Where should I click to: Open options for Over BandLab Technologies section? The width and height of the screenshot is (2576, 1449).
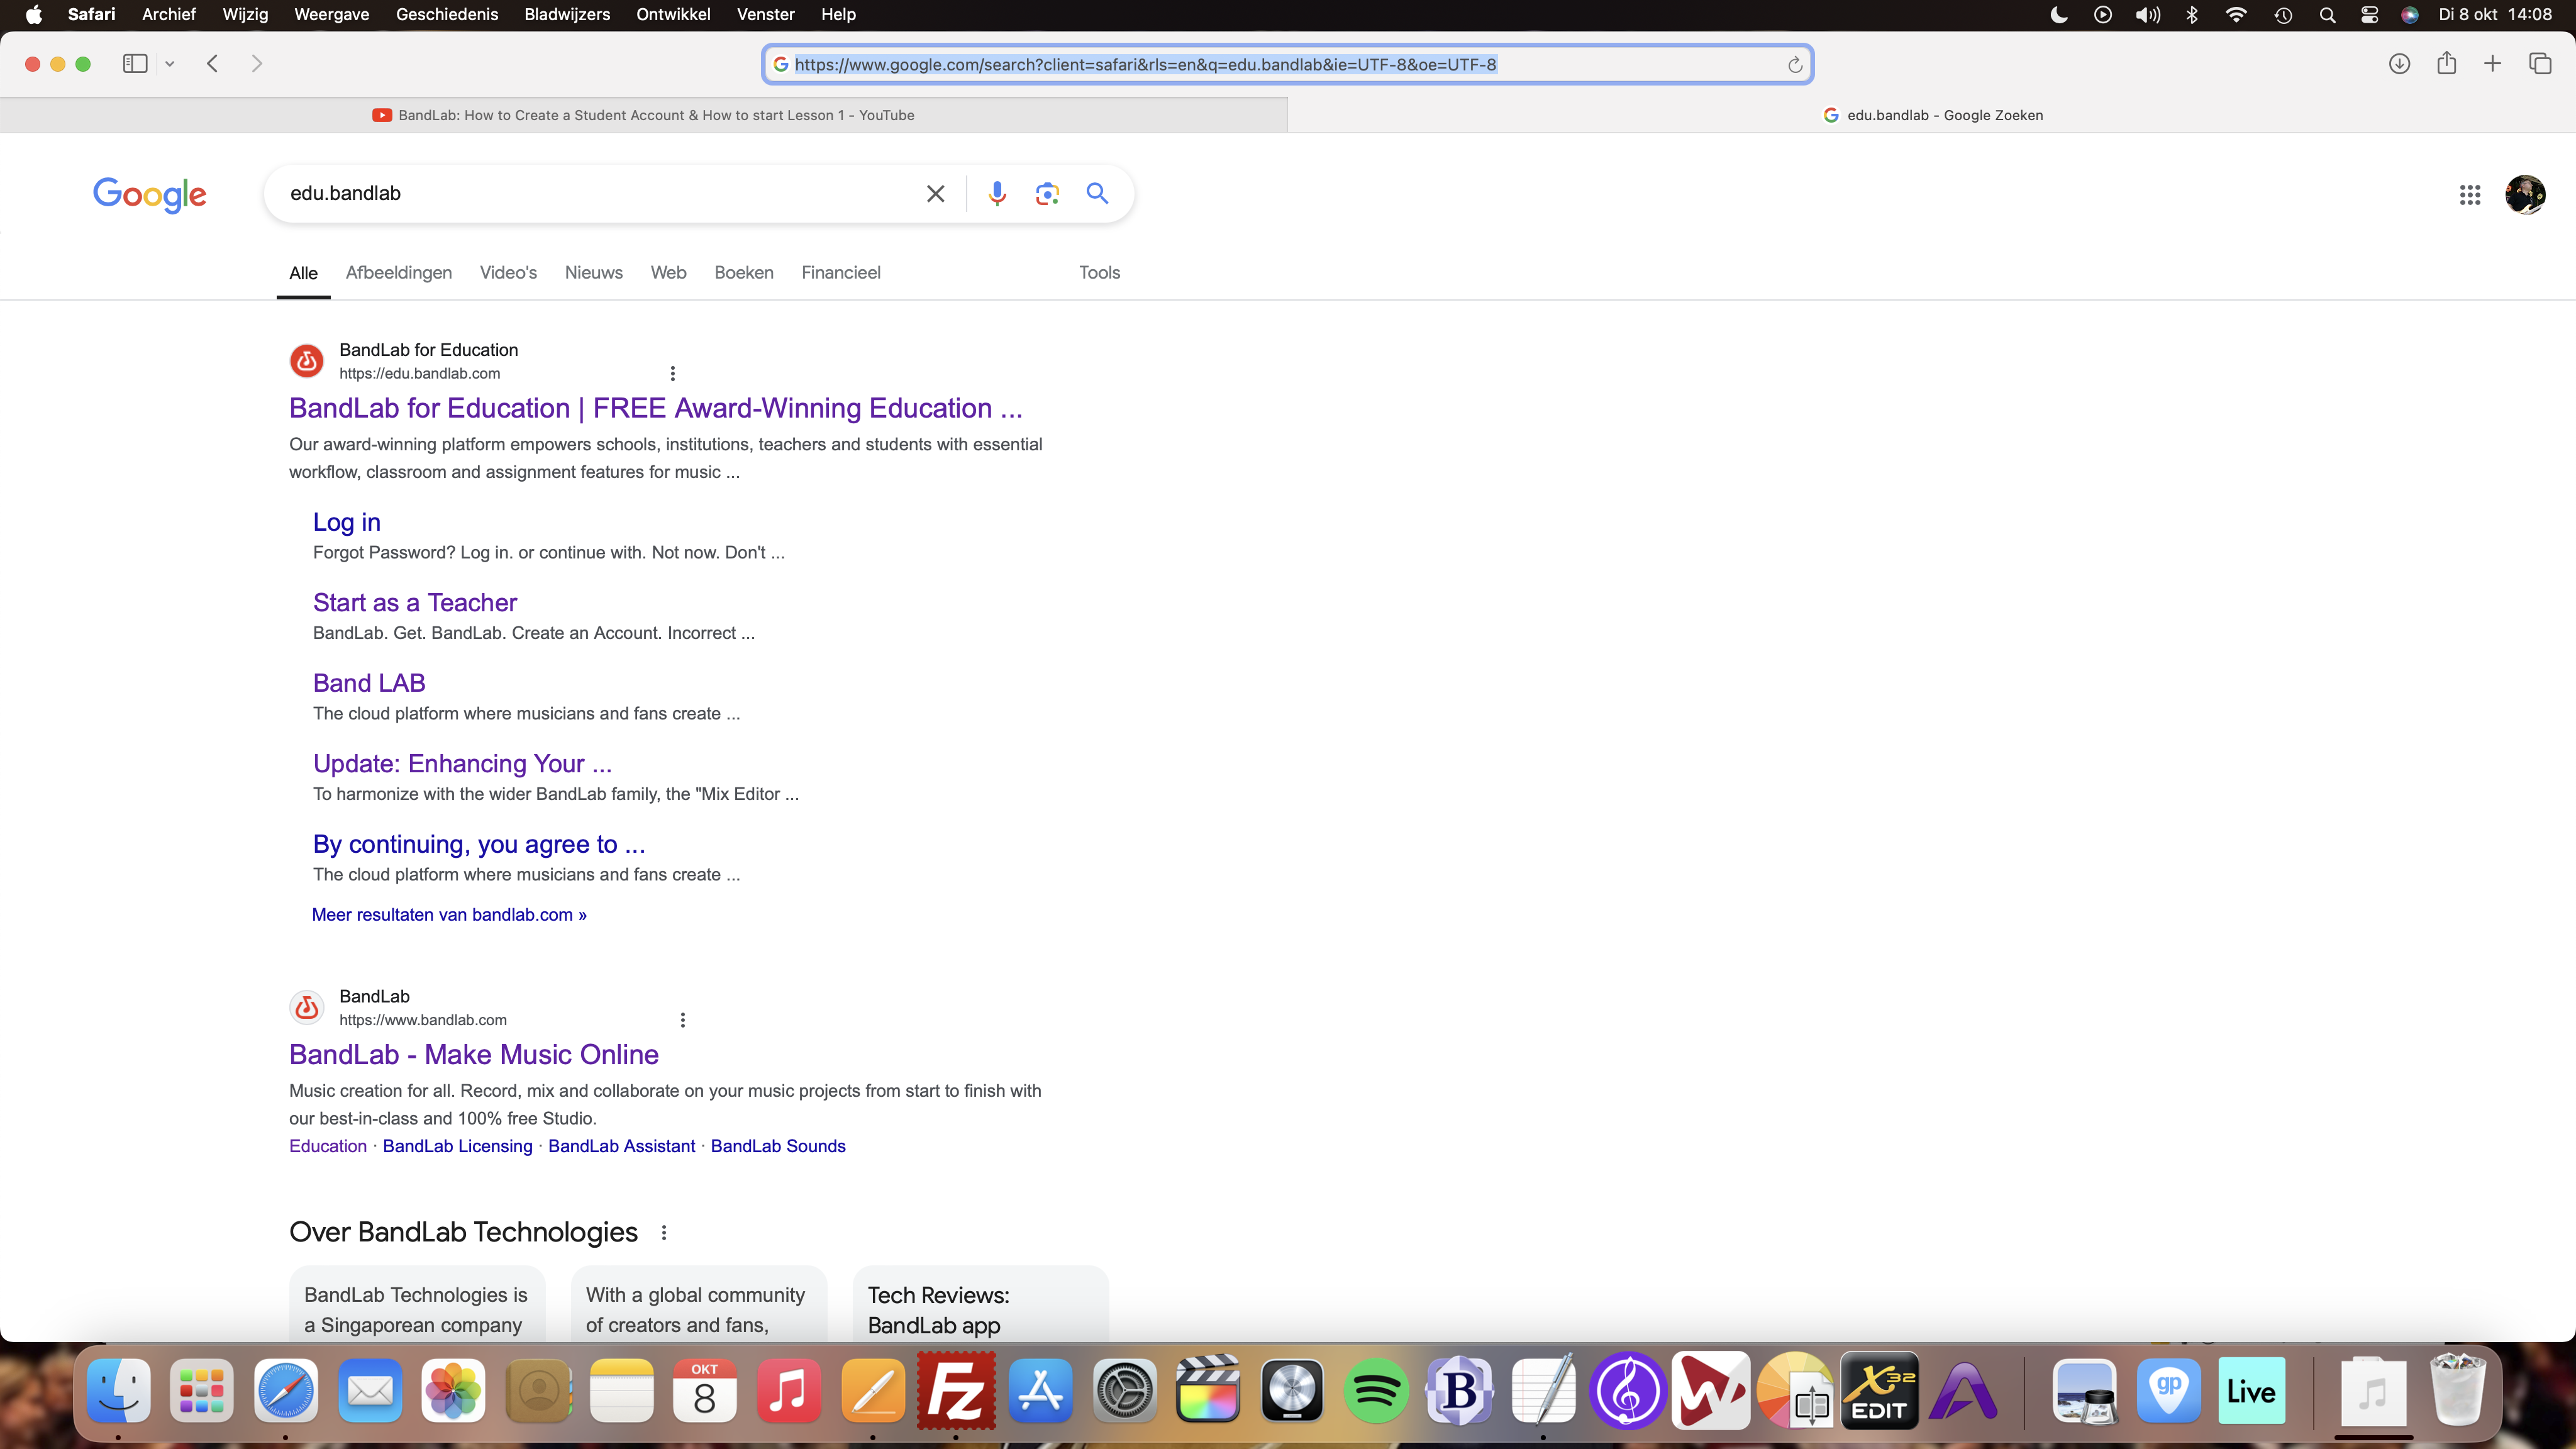664,1232
